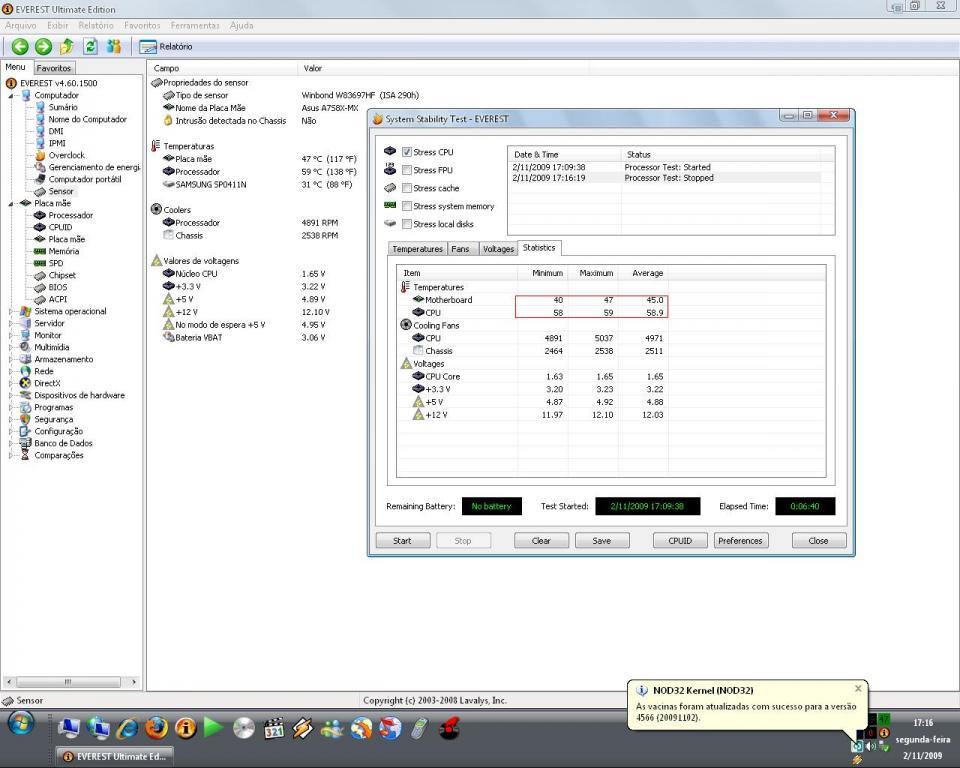Open the CPUID item in the tree
This screenshot has width=960, height=768.
[x=60, y=227]
